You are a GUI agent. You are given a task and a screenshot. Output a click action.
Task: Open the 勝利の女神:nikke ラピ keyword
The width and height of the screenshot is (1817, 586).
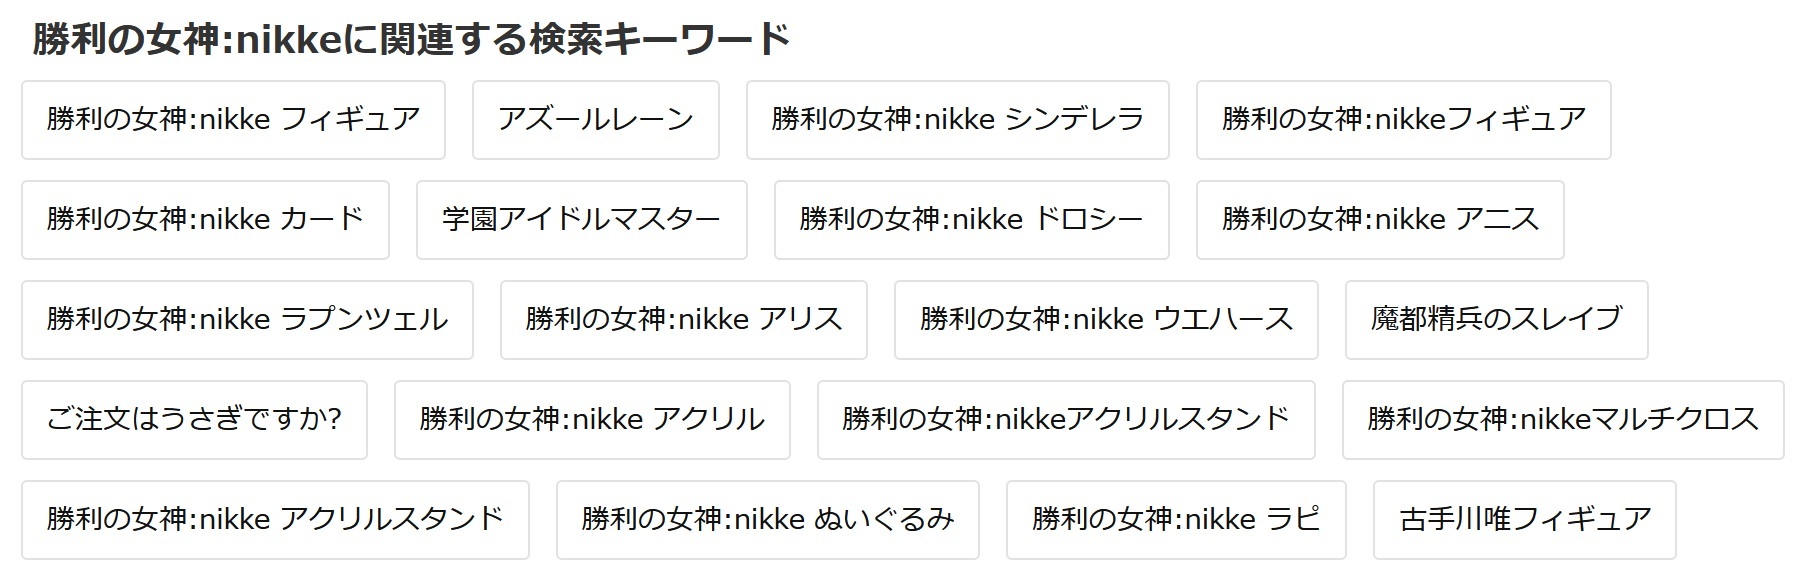coord(1176,520)
